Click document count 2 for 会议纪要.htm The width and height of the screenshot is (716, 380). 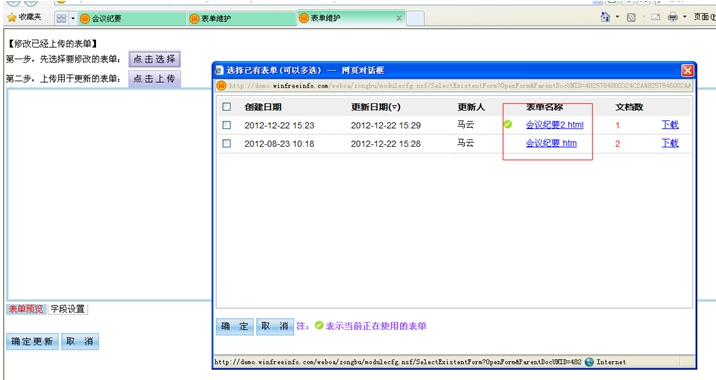pyautogui.click(x=617, y=144)
